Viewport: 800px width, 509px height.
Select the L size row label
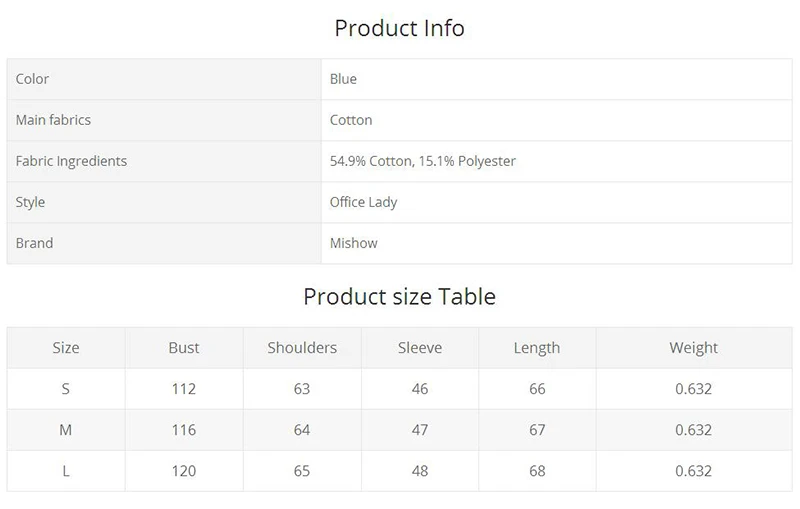pos(66,471)
